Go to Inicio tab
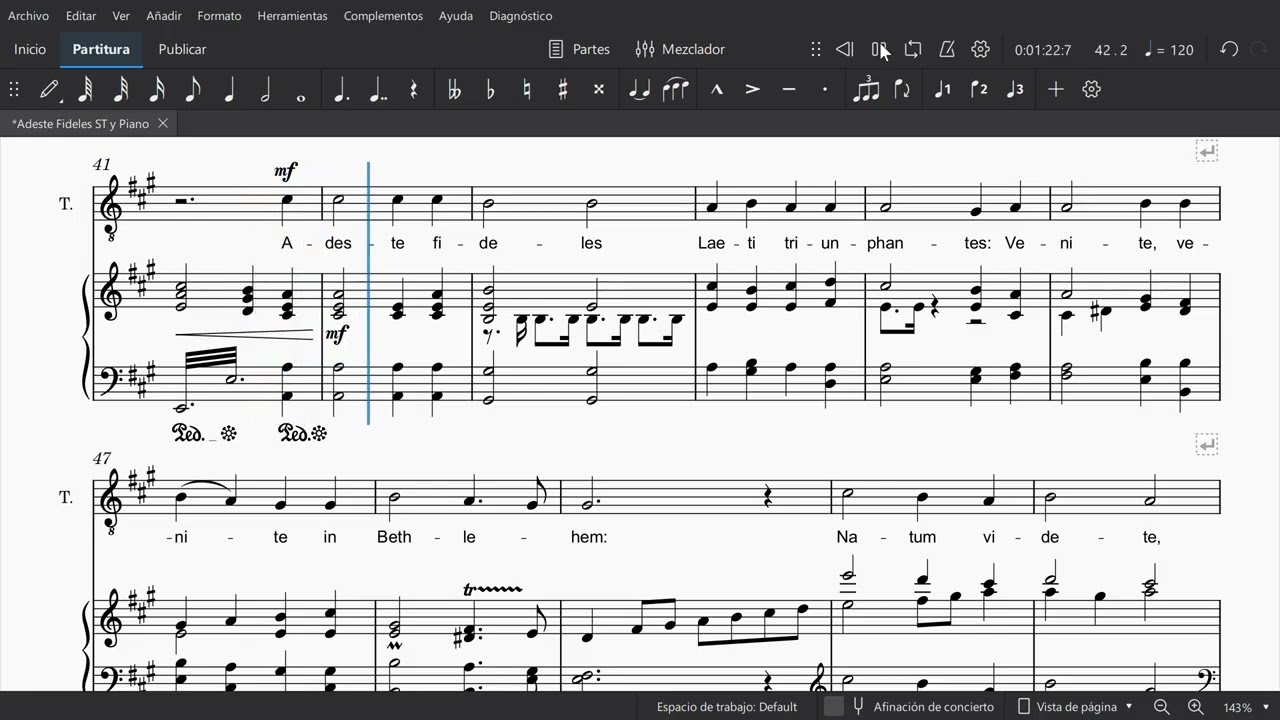Image resolution: width=1280 pixels, height=720 pixels. tap(30, 49)
